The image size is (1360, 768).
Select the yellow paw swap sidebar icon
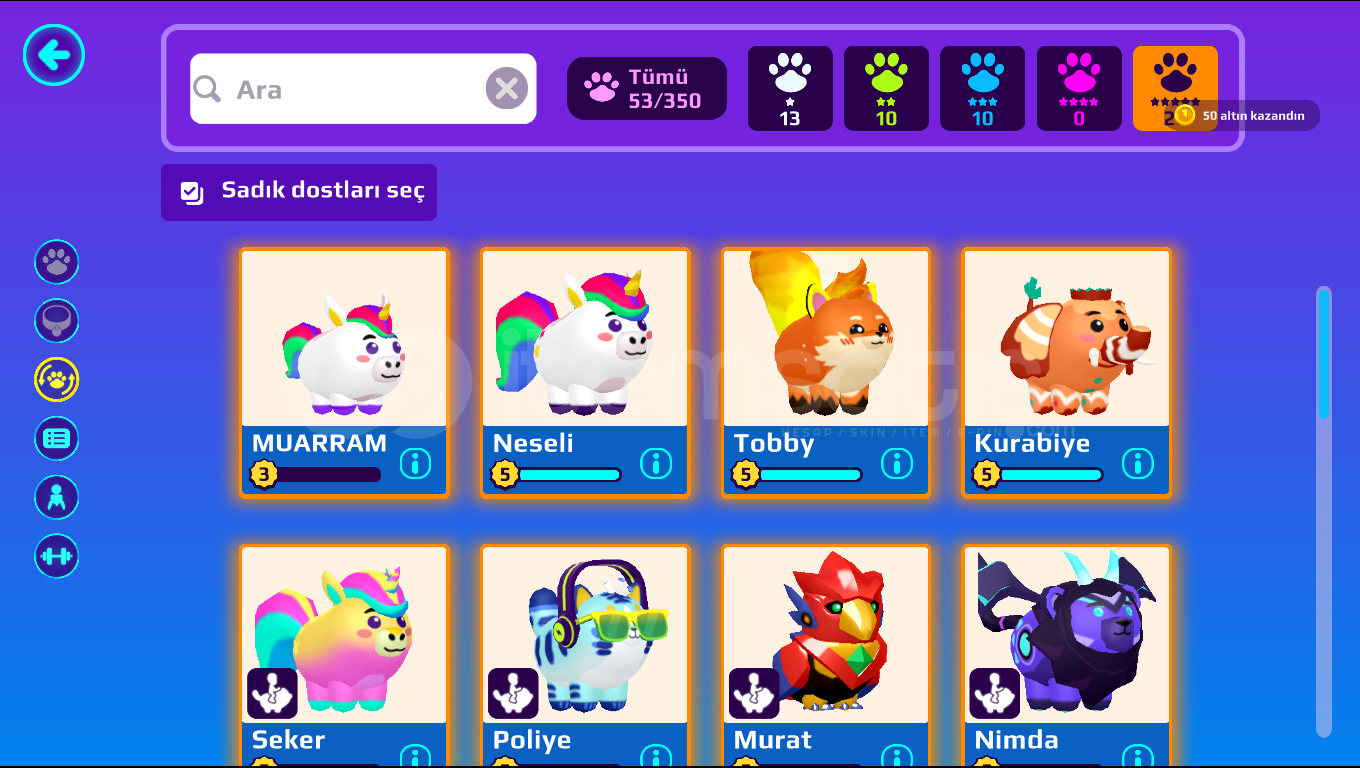57,380
